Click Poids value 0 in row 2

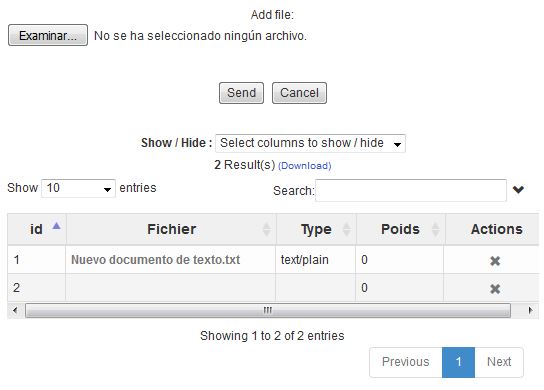point(364,288)
